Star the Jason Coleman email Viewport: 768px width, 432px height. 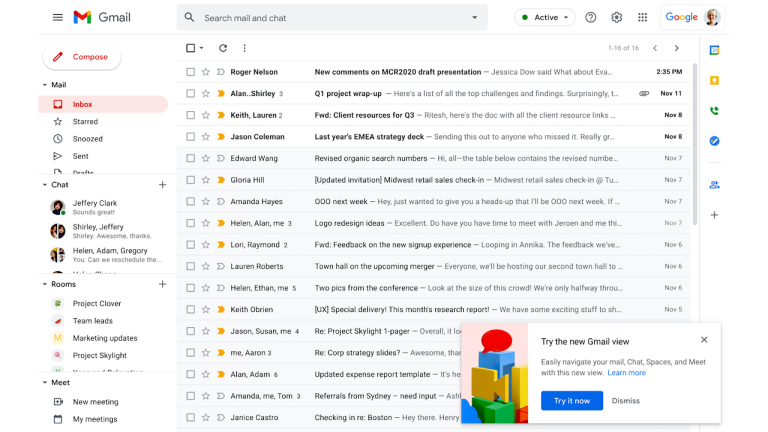(206, 137)
